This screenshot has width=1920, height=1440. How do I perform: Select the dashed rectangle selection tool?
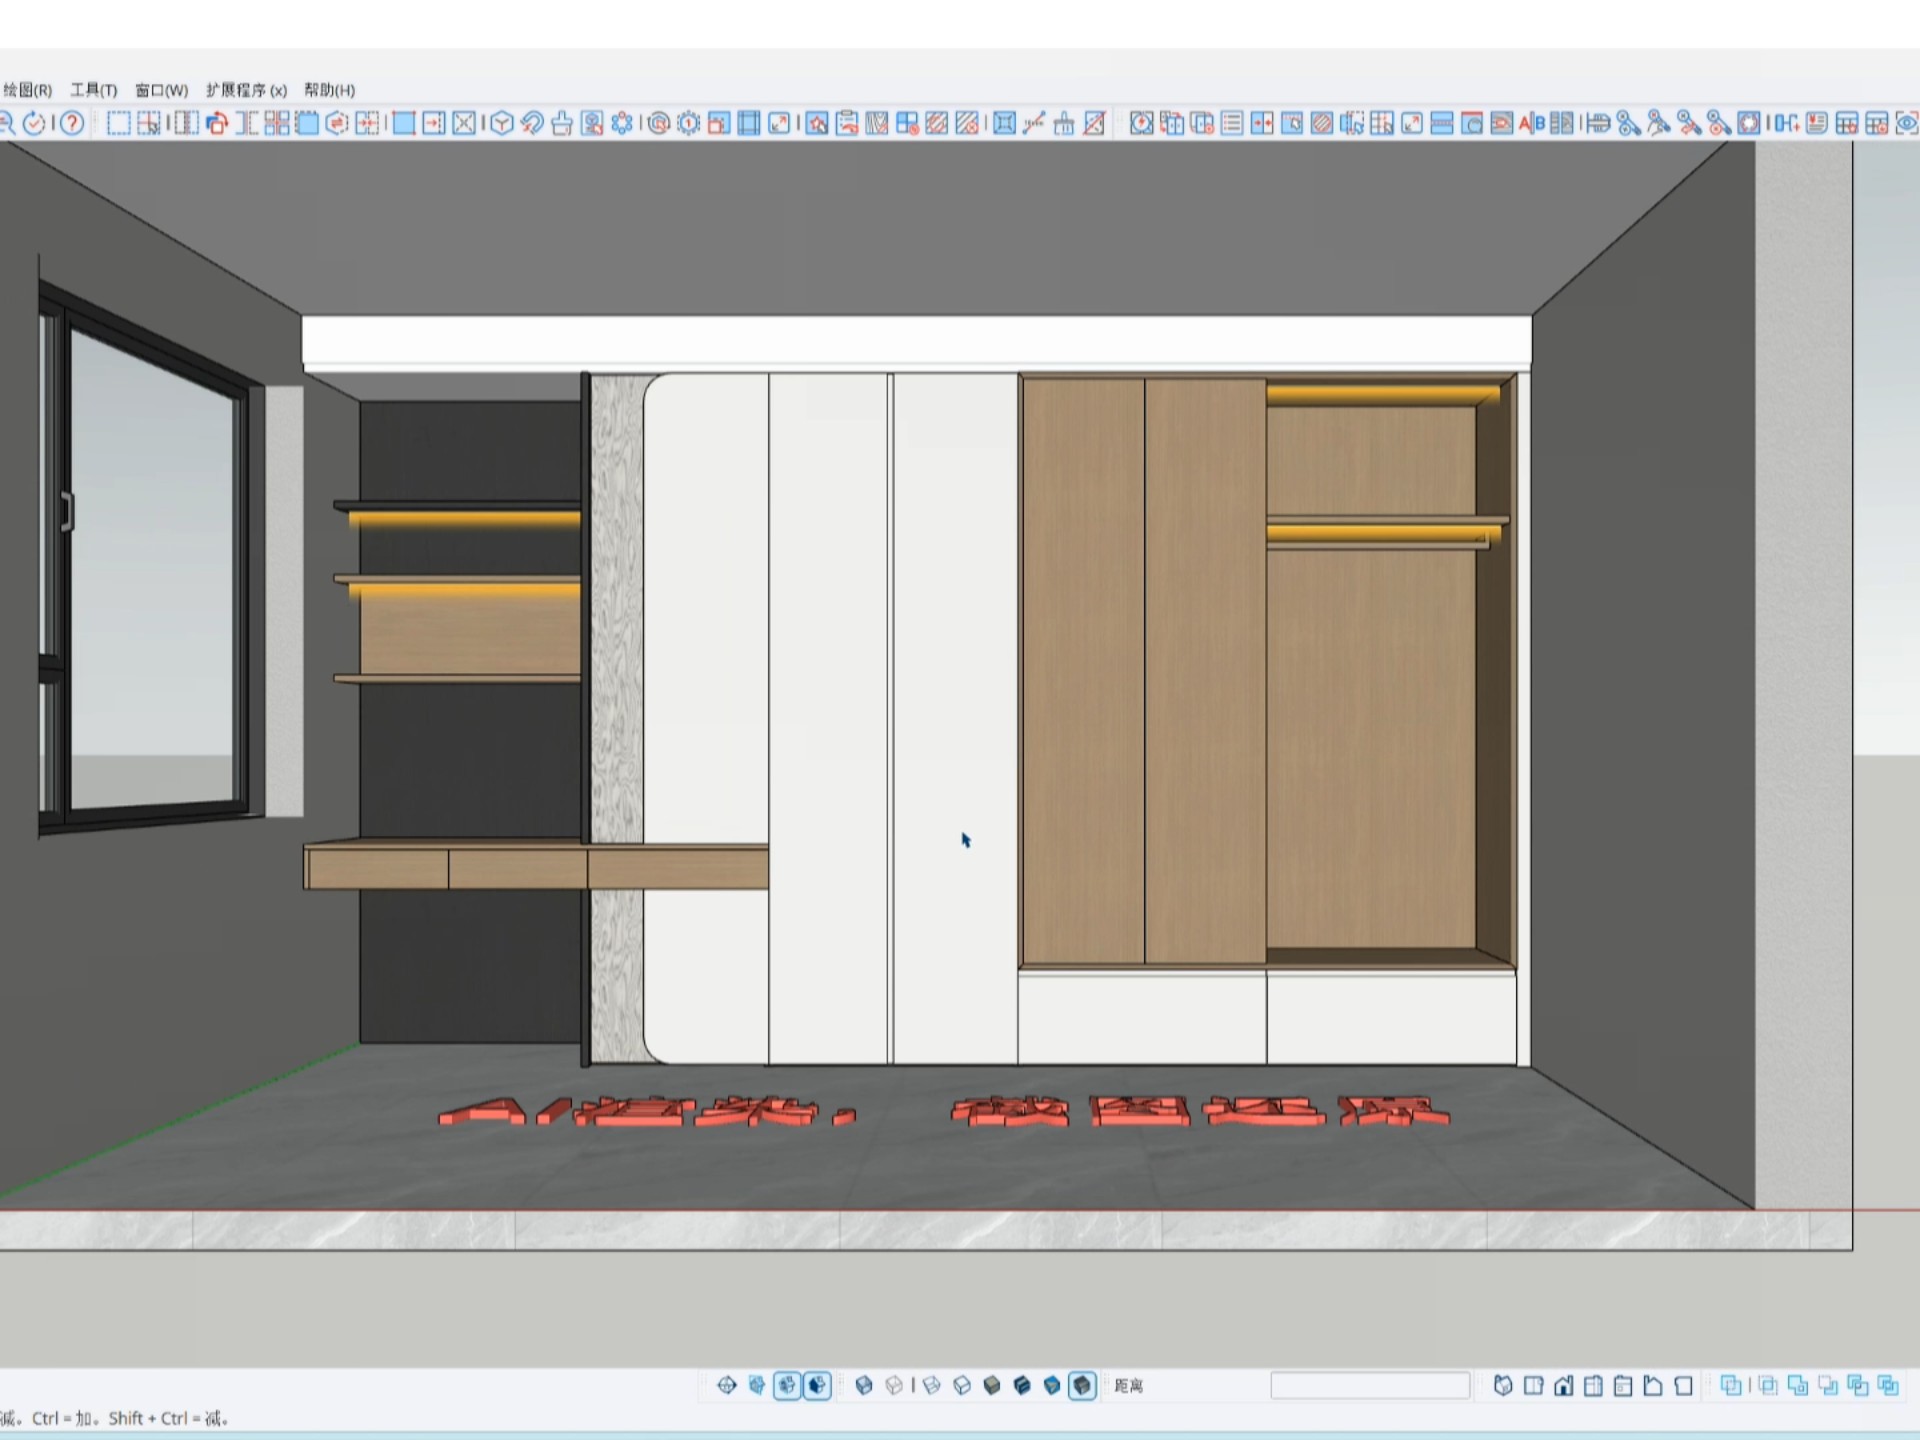[119, 123]
